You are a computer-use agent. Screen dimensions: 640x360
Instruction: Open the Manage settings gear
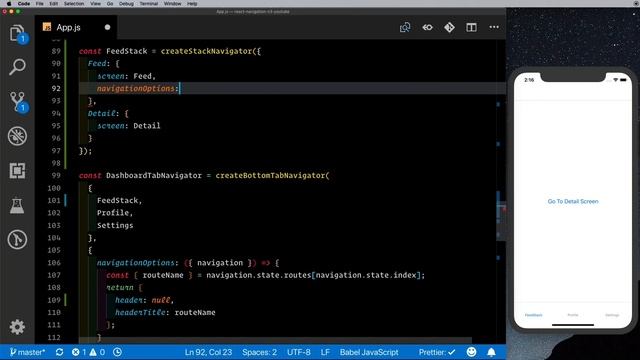[17, 327]
